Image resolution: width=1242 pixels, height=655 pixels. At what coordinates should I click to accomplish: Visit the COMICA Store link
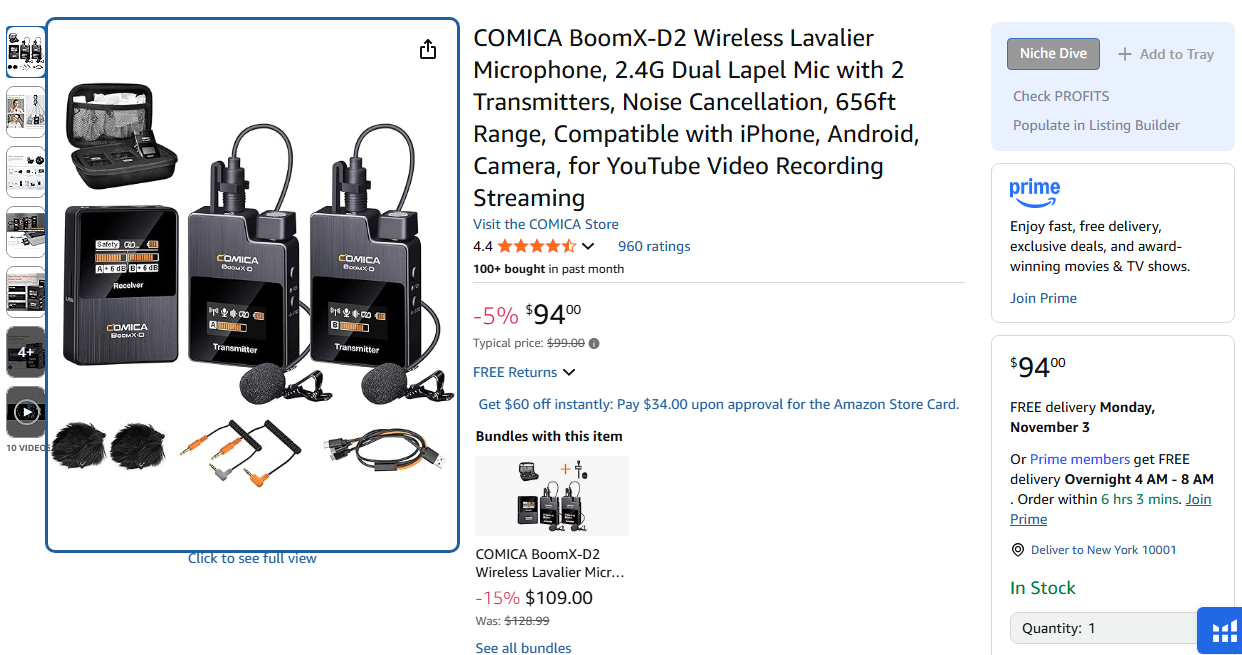coord(546,224)
